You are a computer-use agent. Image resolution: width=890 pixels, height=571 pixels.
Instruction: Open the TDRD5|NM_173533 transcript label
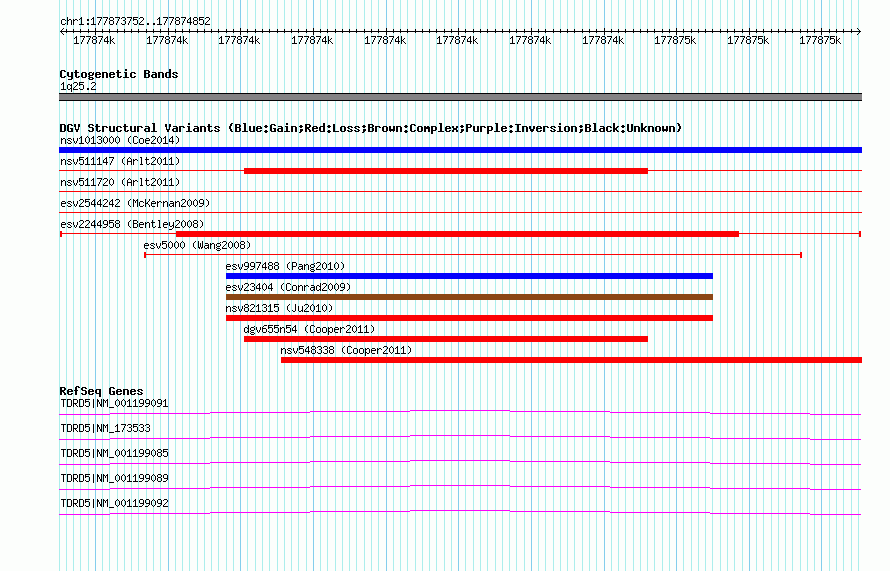(106, 429)
